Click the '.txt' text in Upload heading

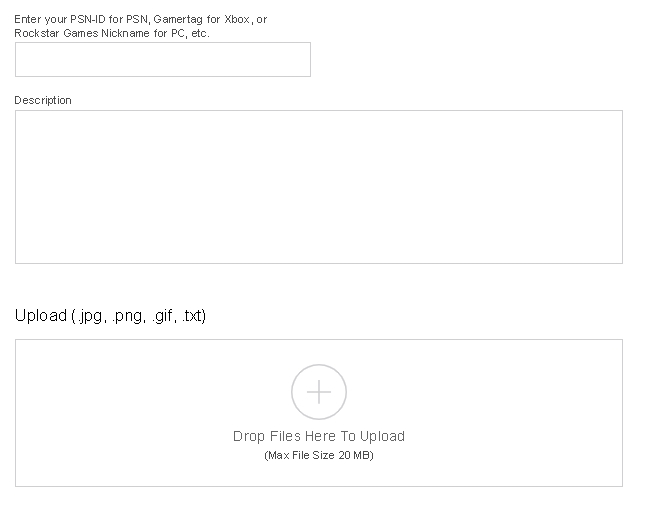[x=193, y=316]
